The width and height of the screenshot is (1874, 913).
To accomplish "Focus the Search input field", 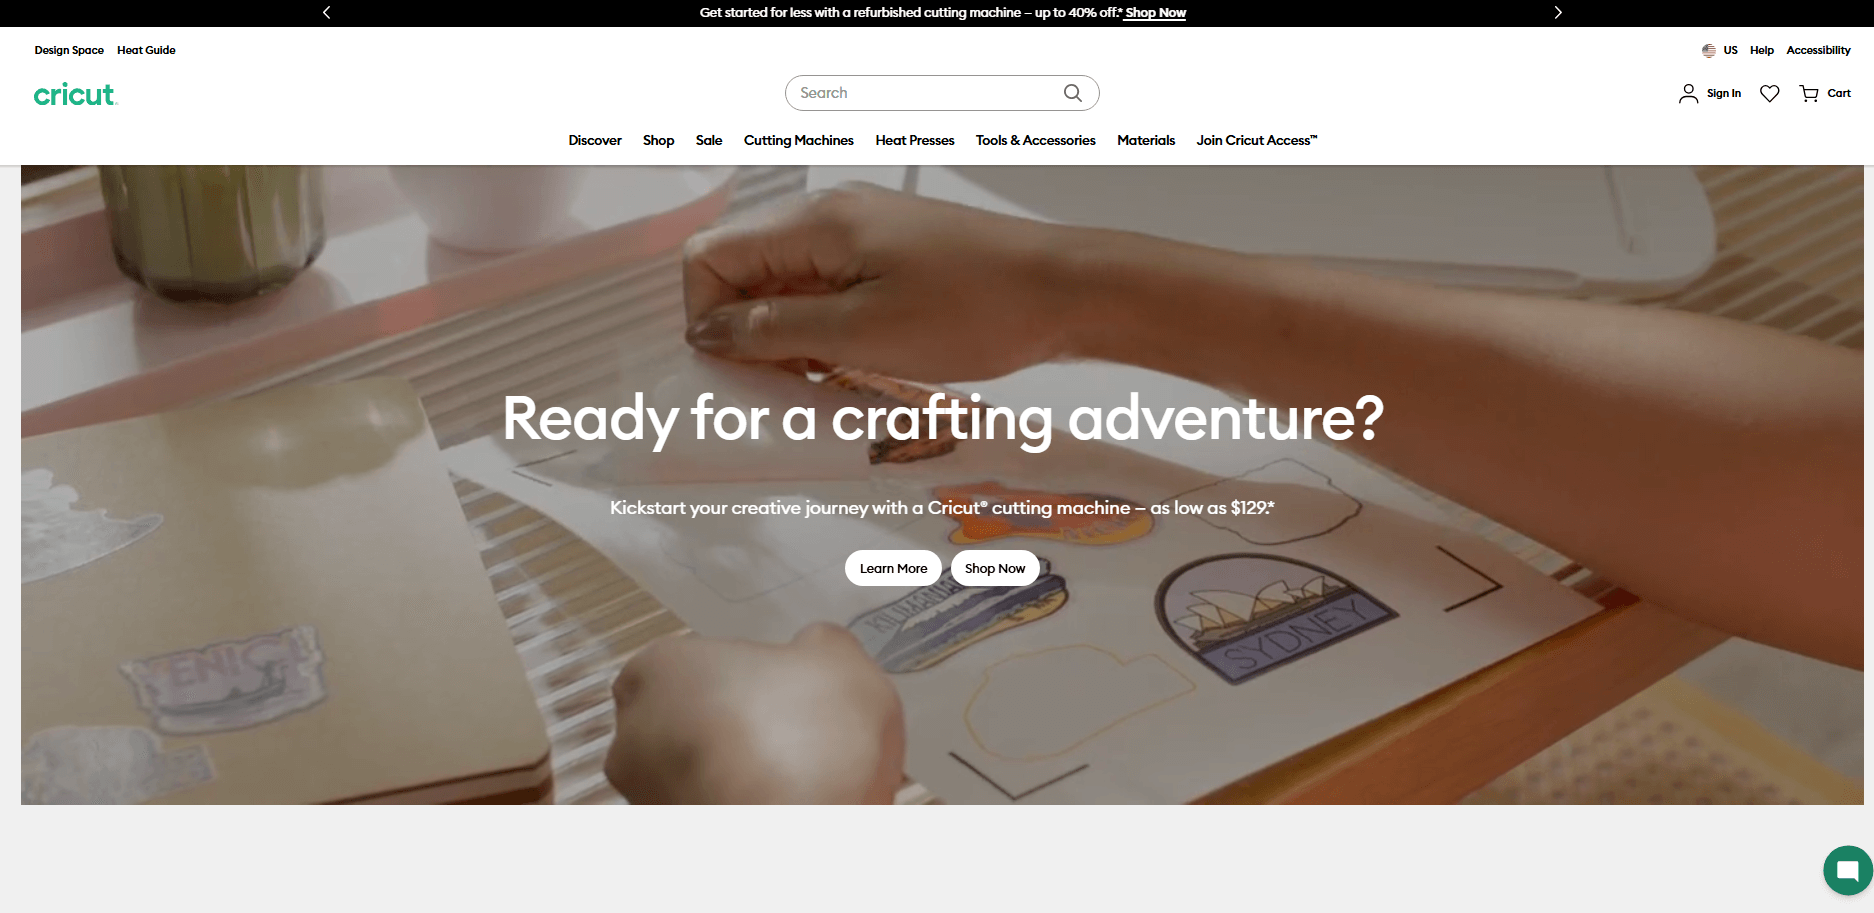I will (x=925, y=93).
